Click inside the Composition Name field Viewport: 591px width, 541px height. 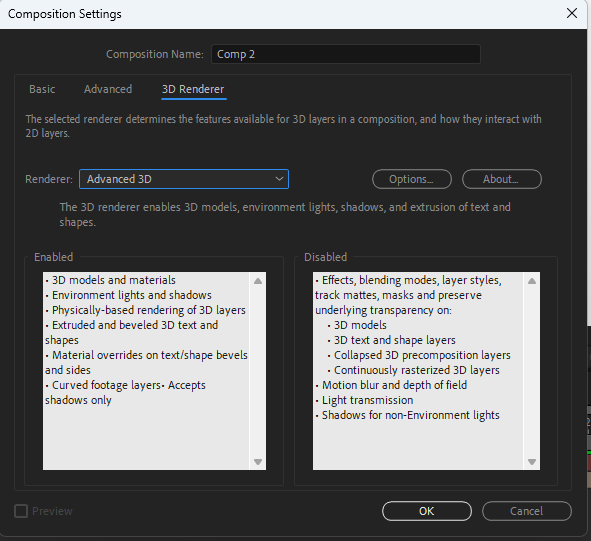(x=346, y=54)
